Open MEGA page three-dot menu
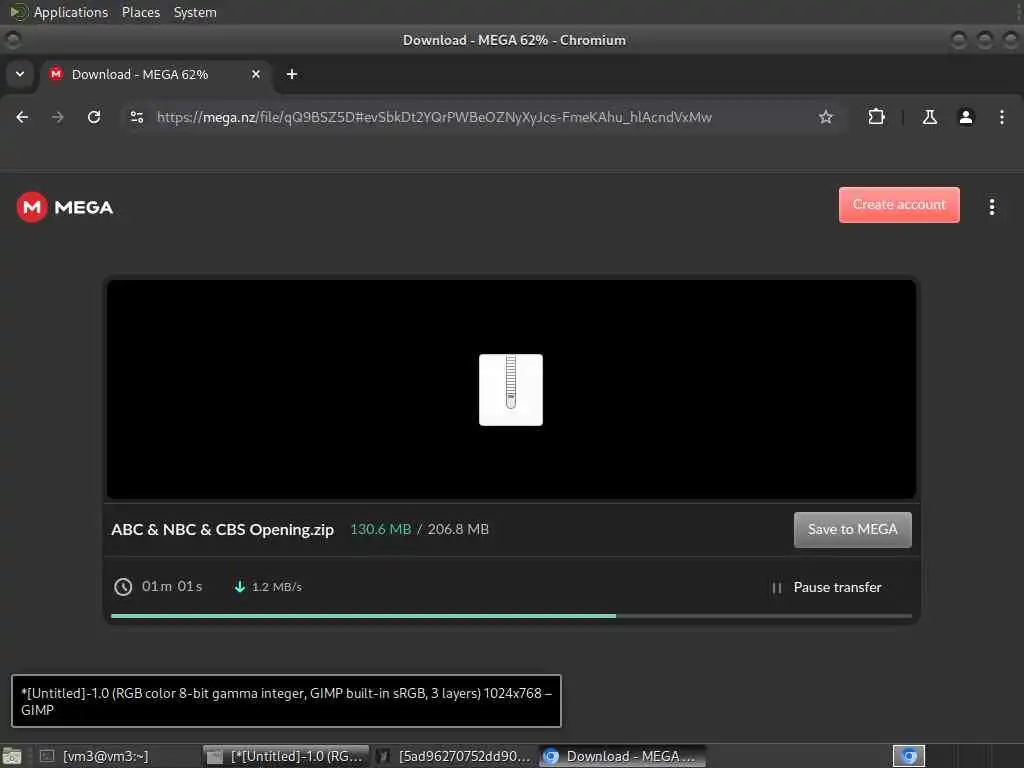The image size is (1024, 768). tap(991, 206)
